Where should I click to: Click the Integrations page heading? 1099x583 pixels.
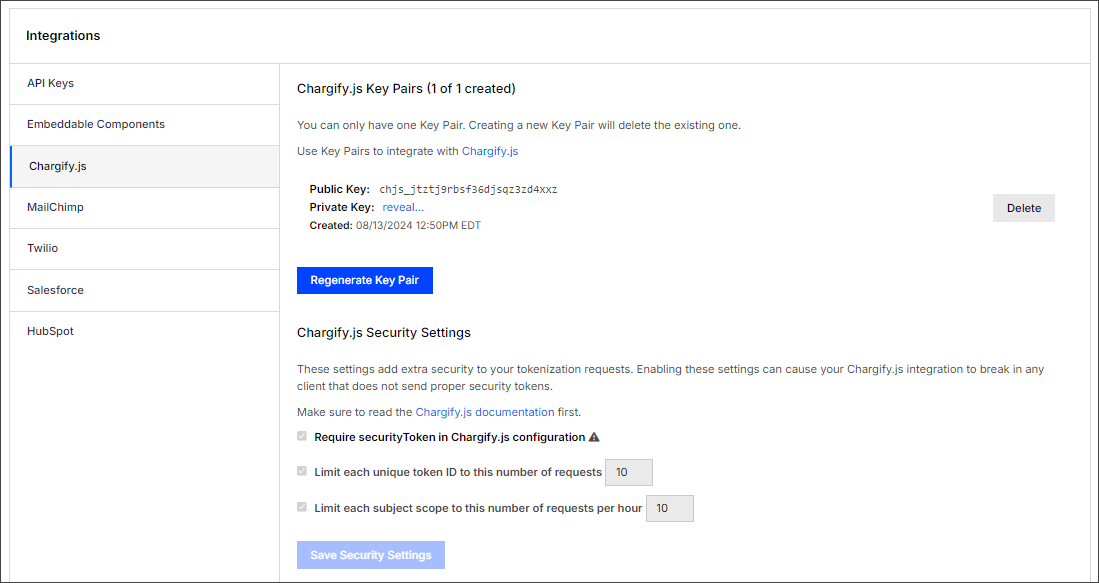coord(63,36)
